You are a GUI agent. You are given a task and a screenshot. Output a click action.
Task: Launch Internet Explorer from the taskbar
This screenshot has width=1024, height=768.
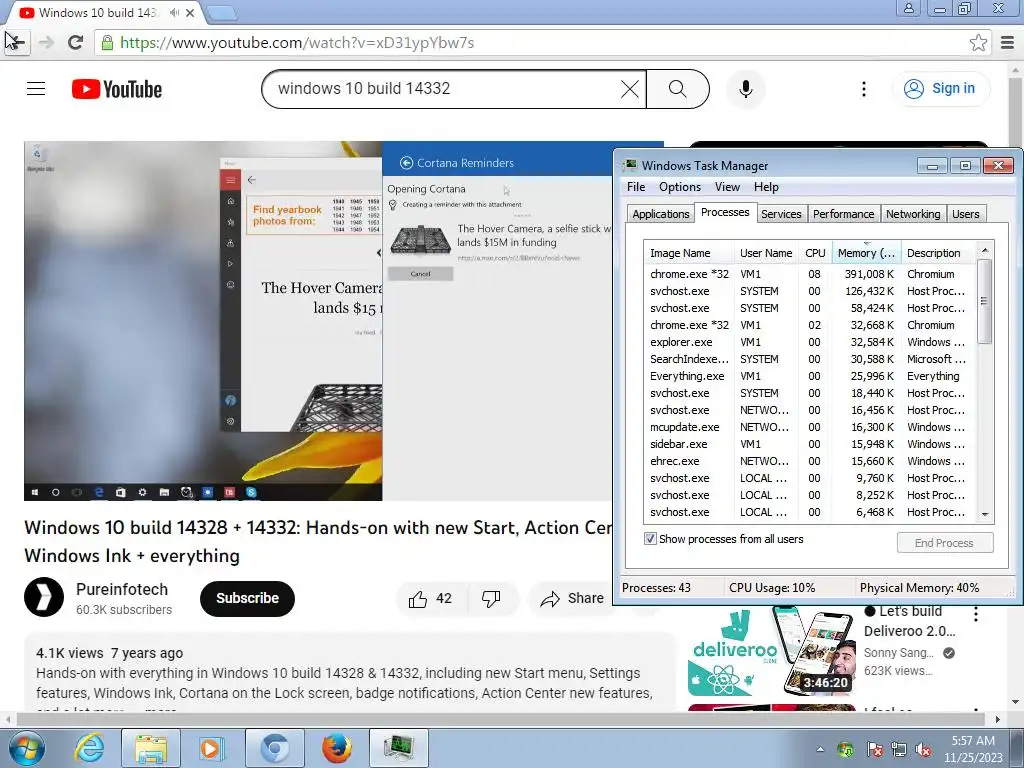point(89,748)
